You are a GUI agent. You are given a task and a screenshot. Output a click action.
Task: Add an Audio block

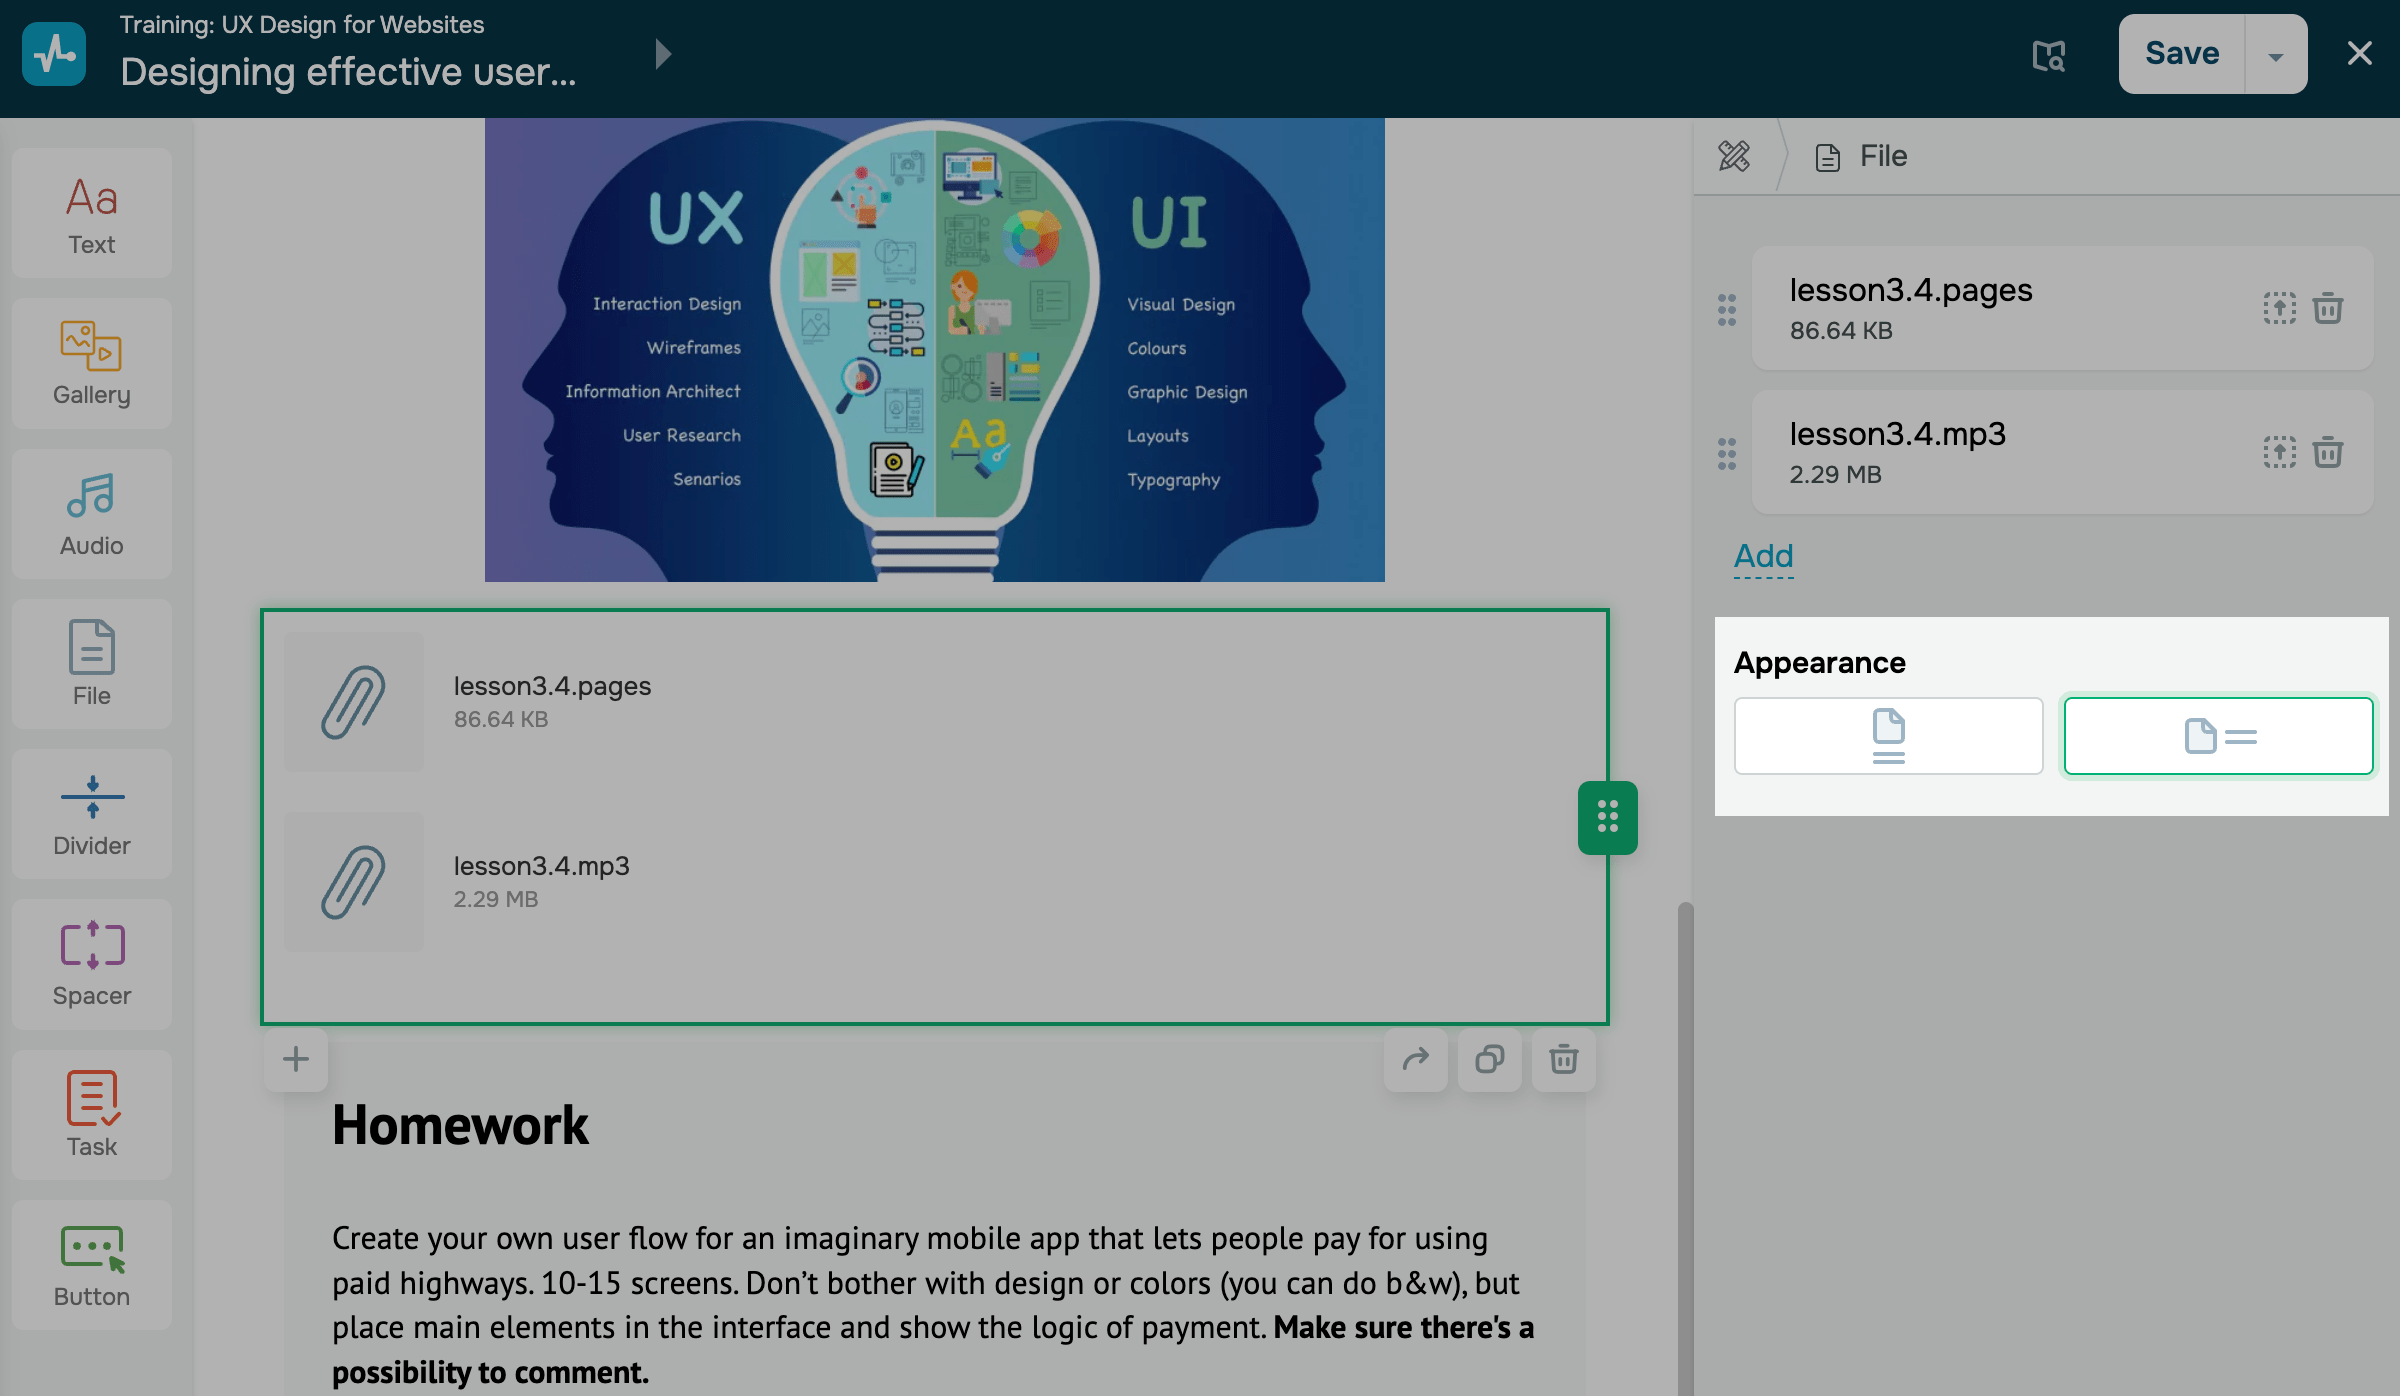(x=92, y=514)
